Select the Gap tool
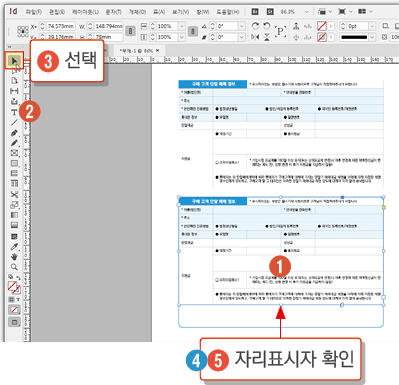399x385 pixels. [14, 91]
